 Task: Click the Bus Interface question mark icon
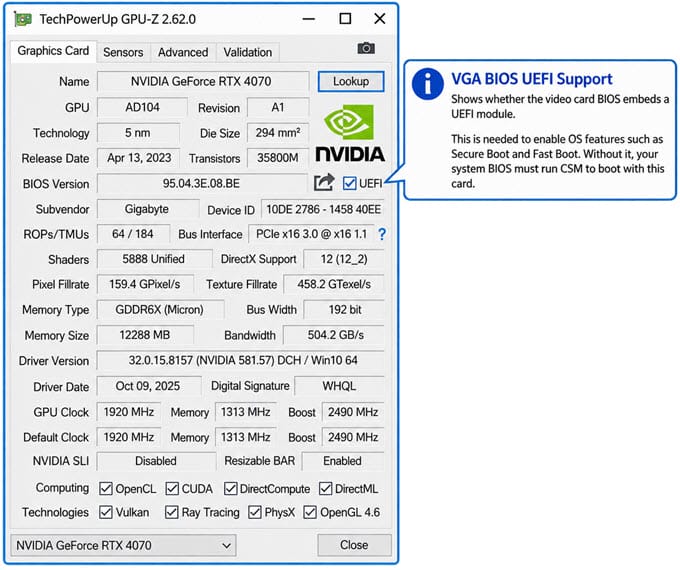382,234
